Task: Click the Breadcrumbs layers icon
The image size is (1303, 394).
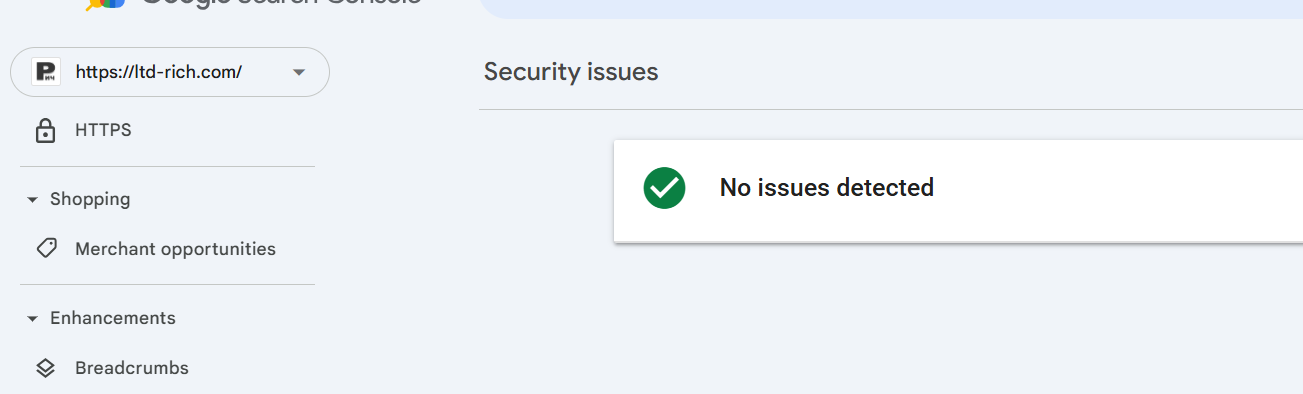Action: pyautogui.click(x=45, y=368)
